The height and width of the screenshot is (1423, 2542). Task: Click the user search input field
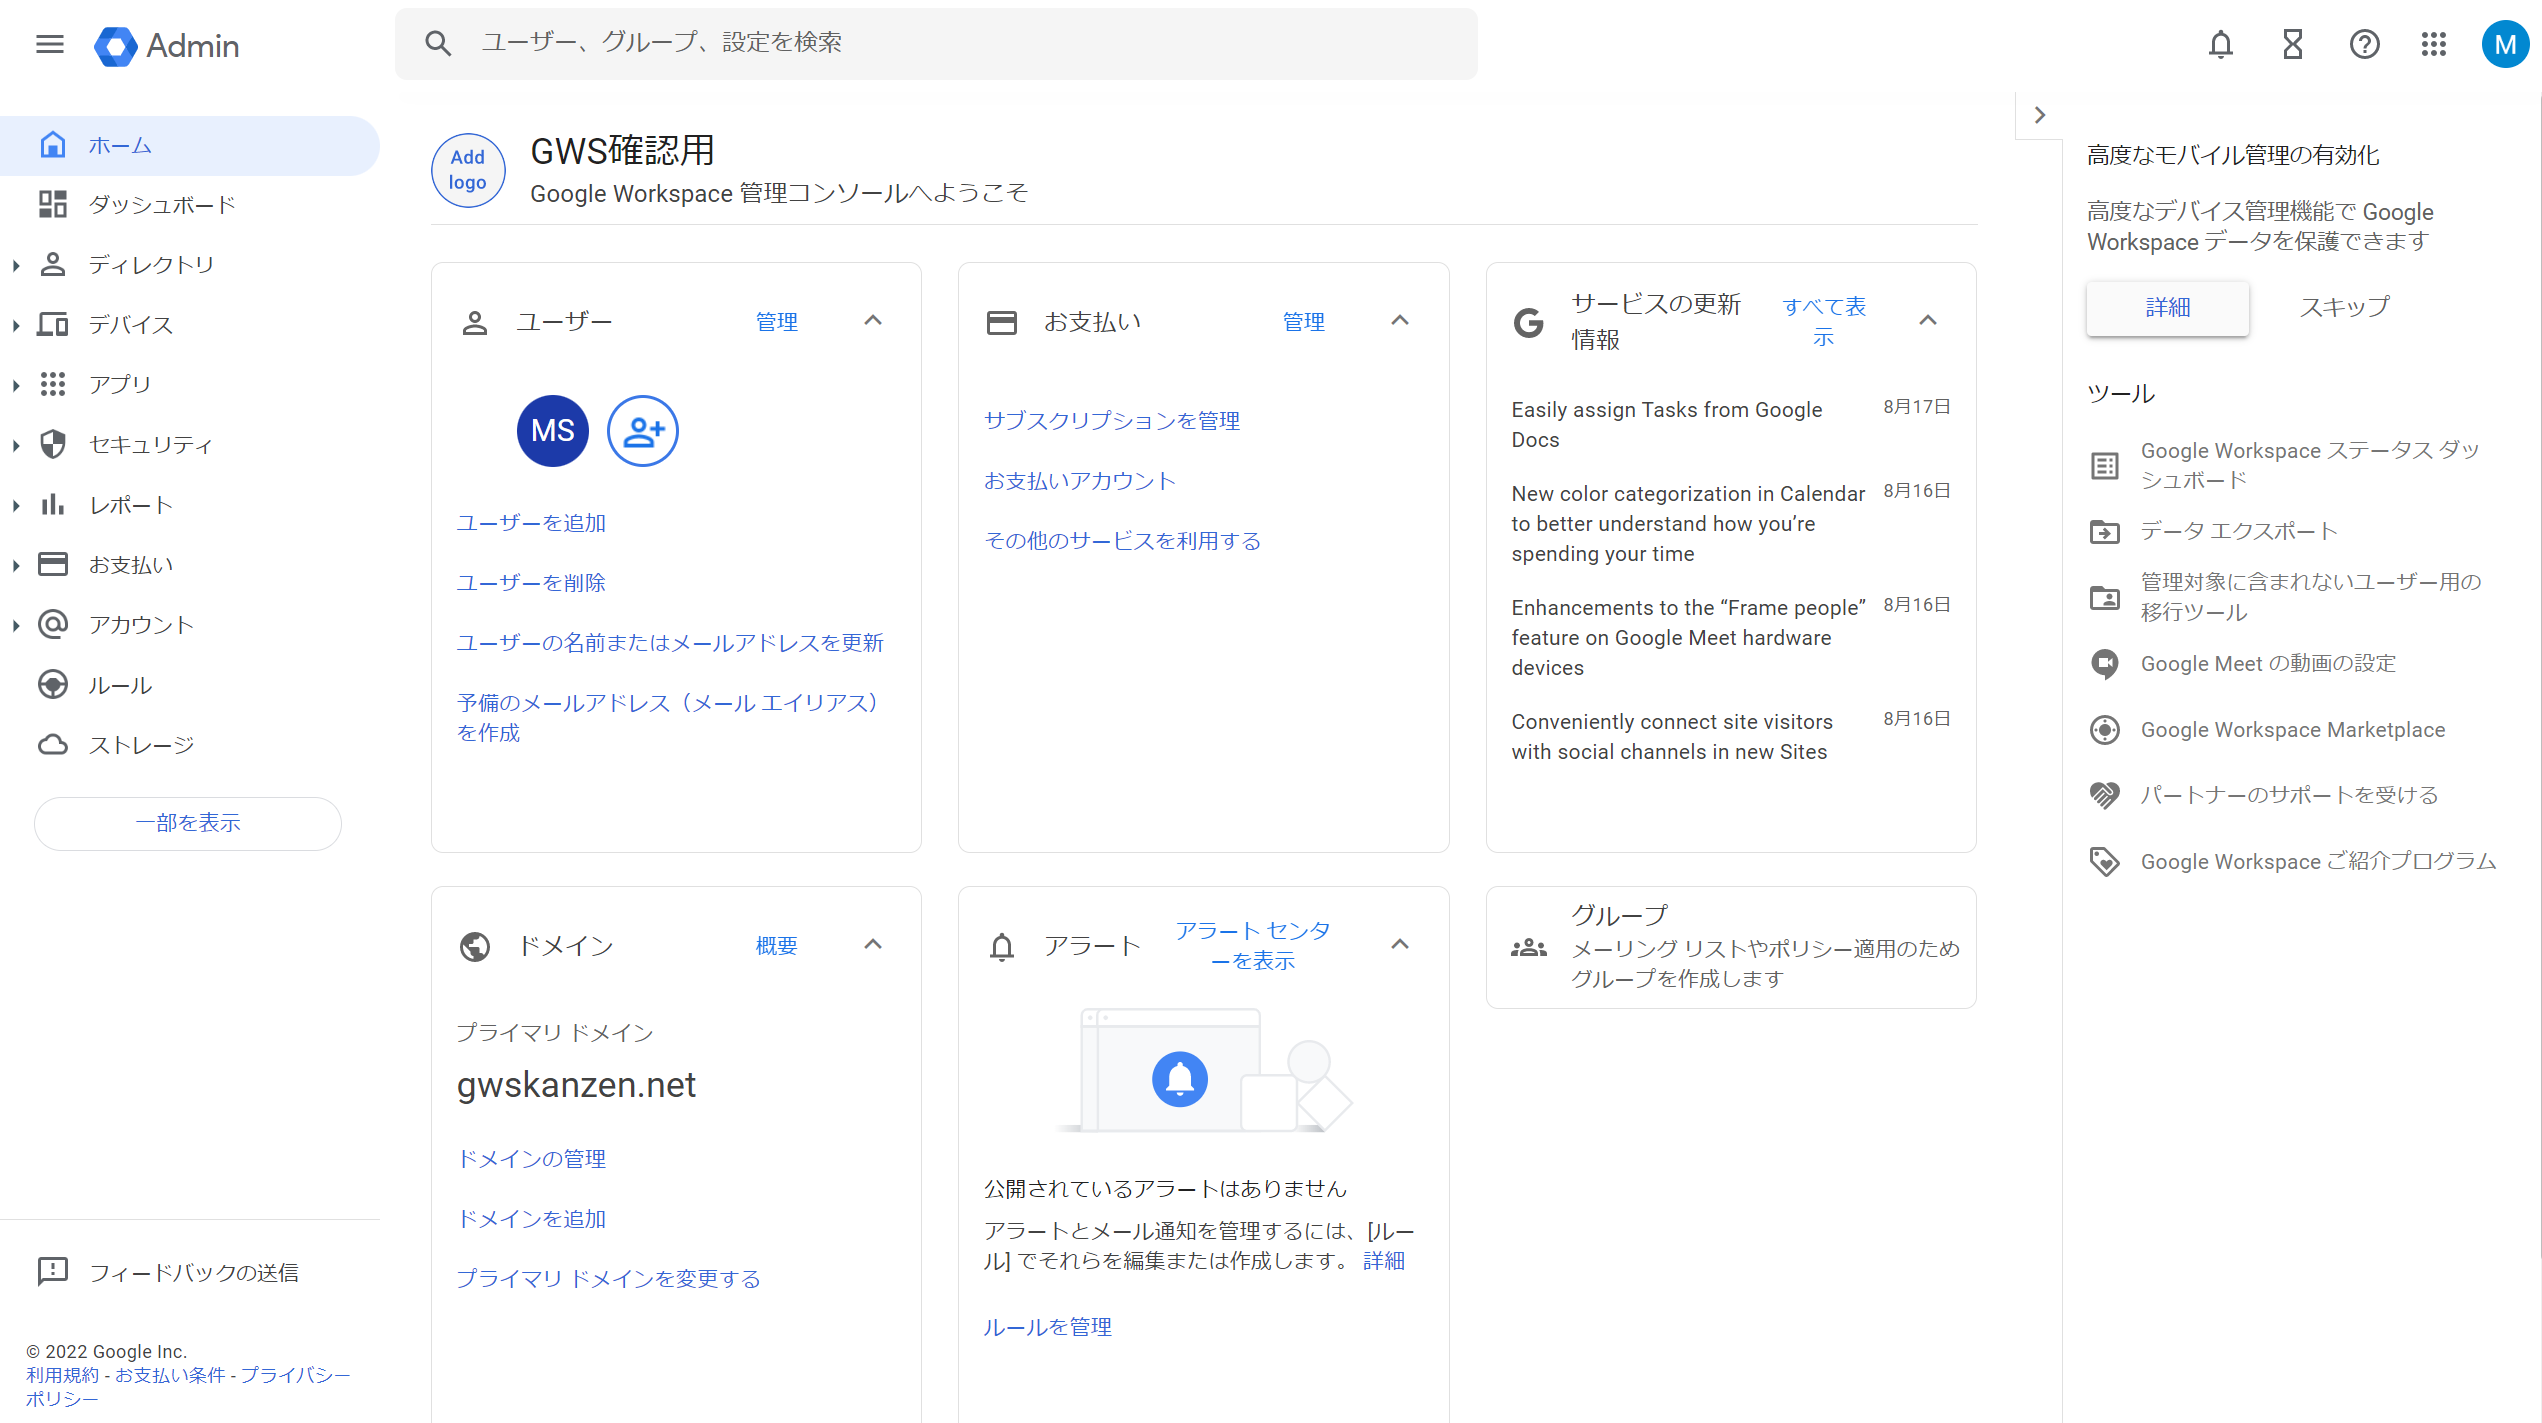pyautogui.click(x=935, y=43)
